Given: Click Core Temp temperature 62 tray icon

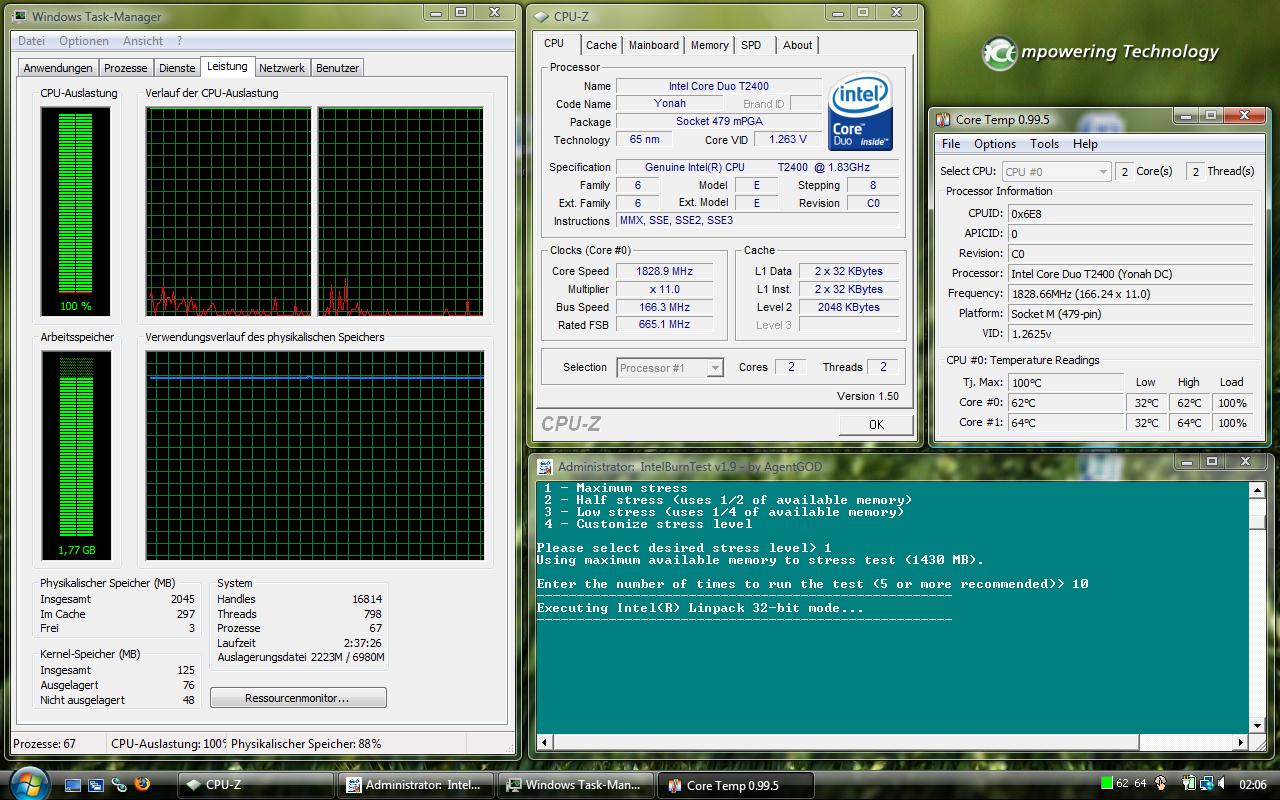Looking at the screenshot, I should coord(1123,784).
